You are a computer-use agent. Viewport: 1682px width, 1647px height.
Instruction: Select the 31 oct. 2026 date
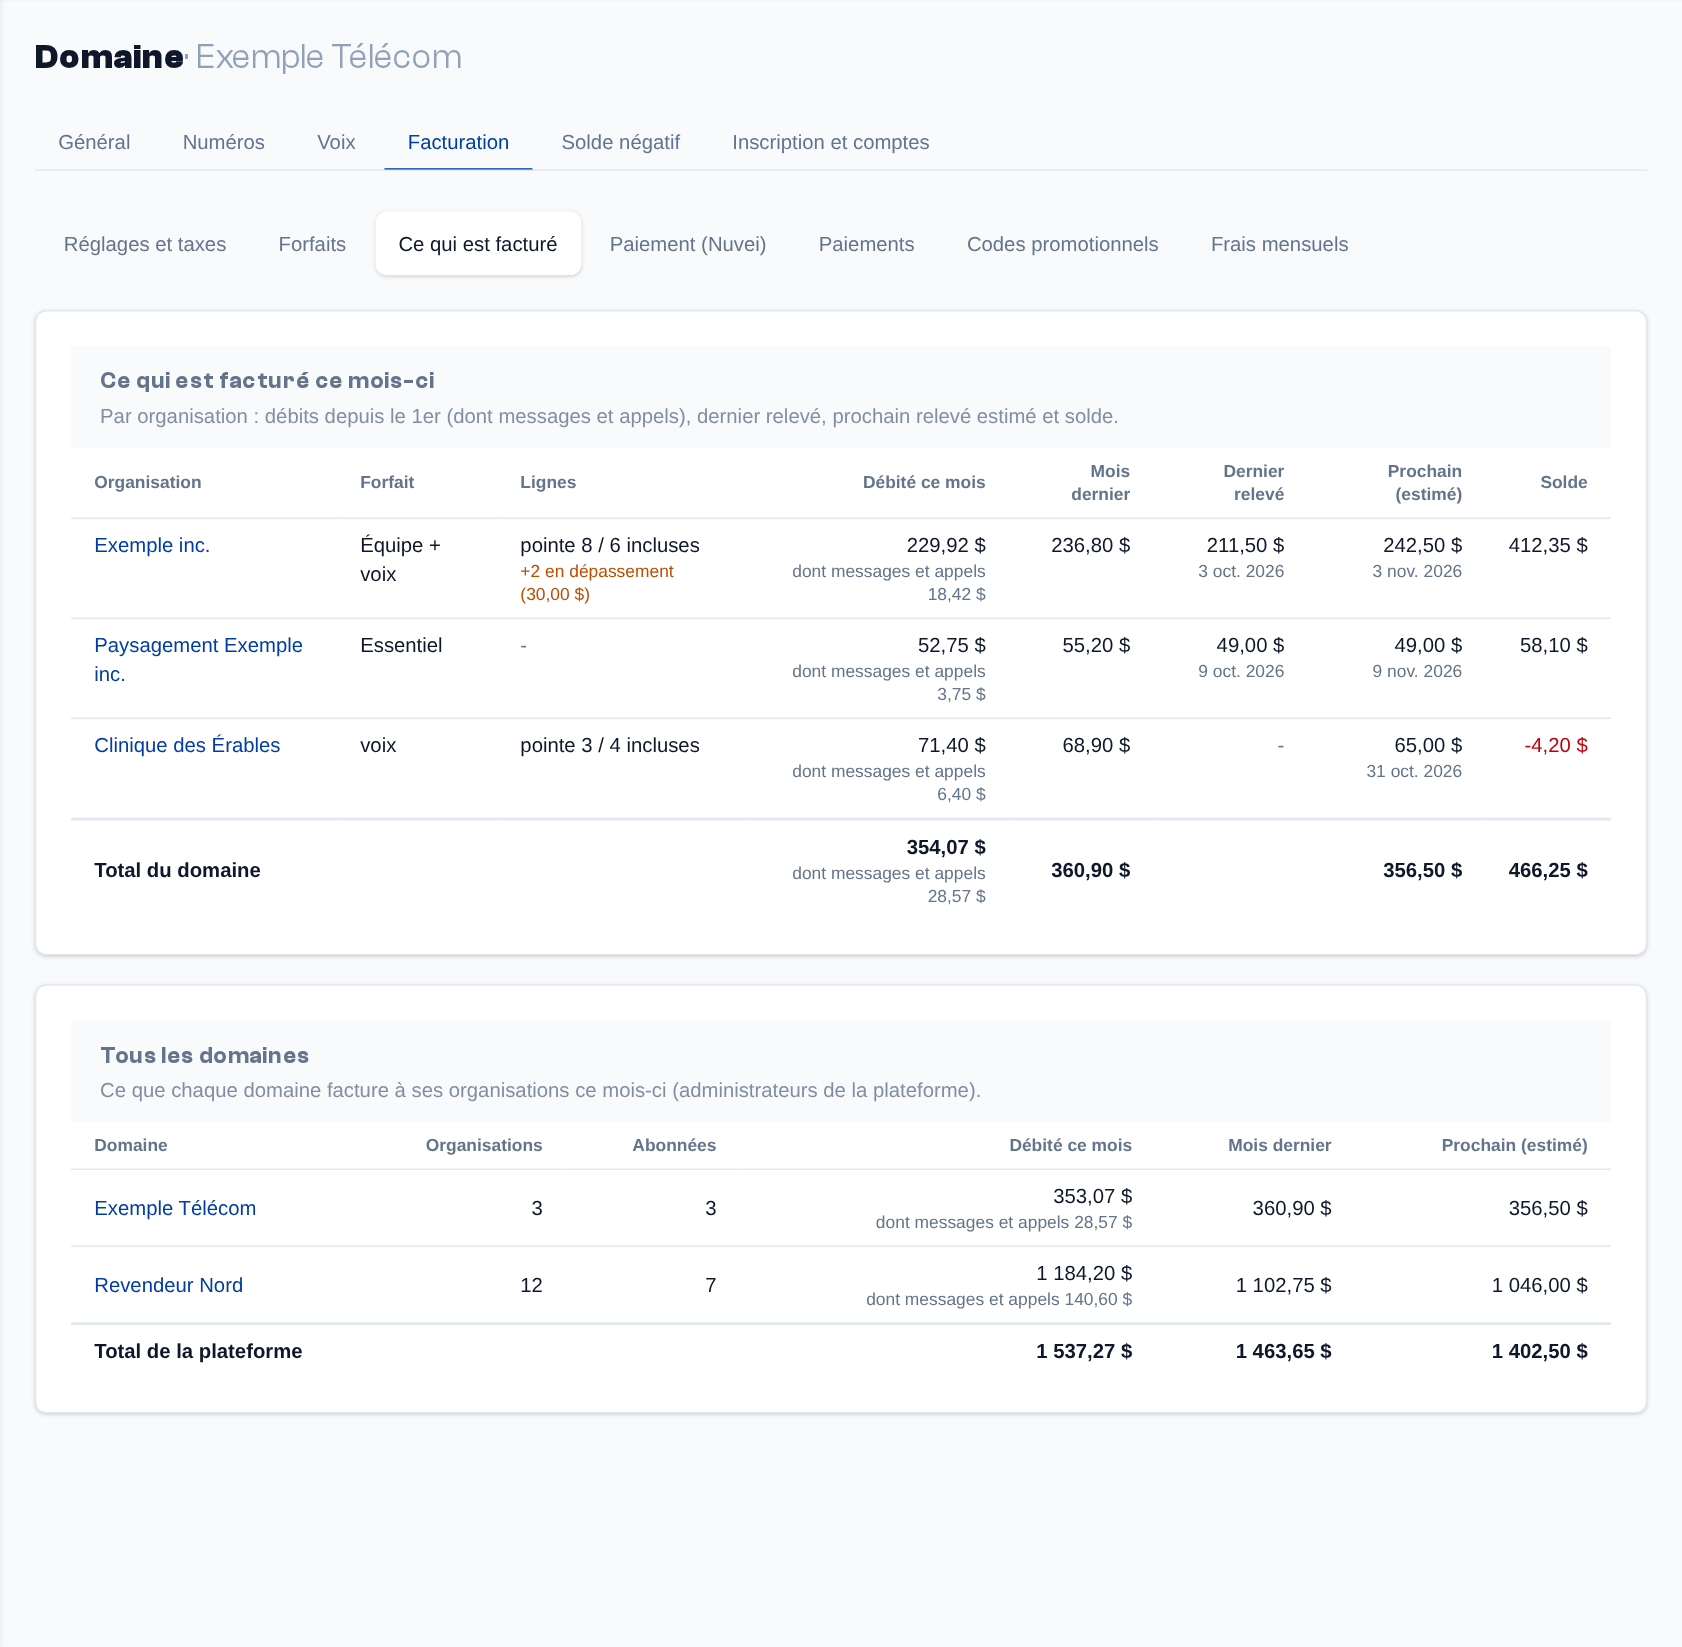[x=1413, y=771]
